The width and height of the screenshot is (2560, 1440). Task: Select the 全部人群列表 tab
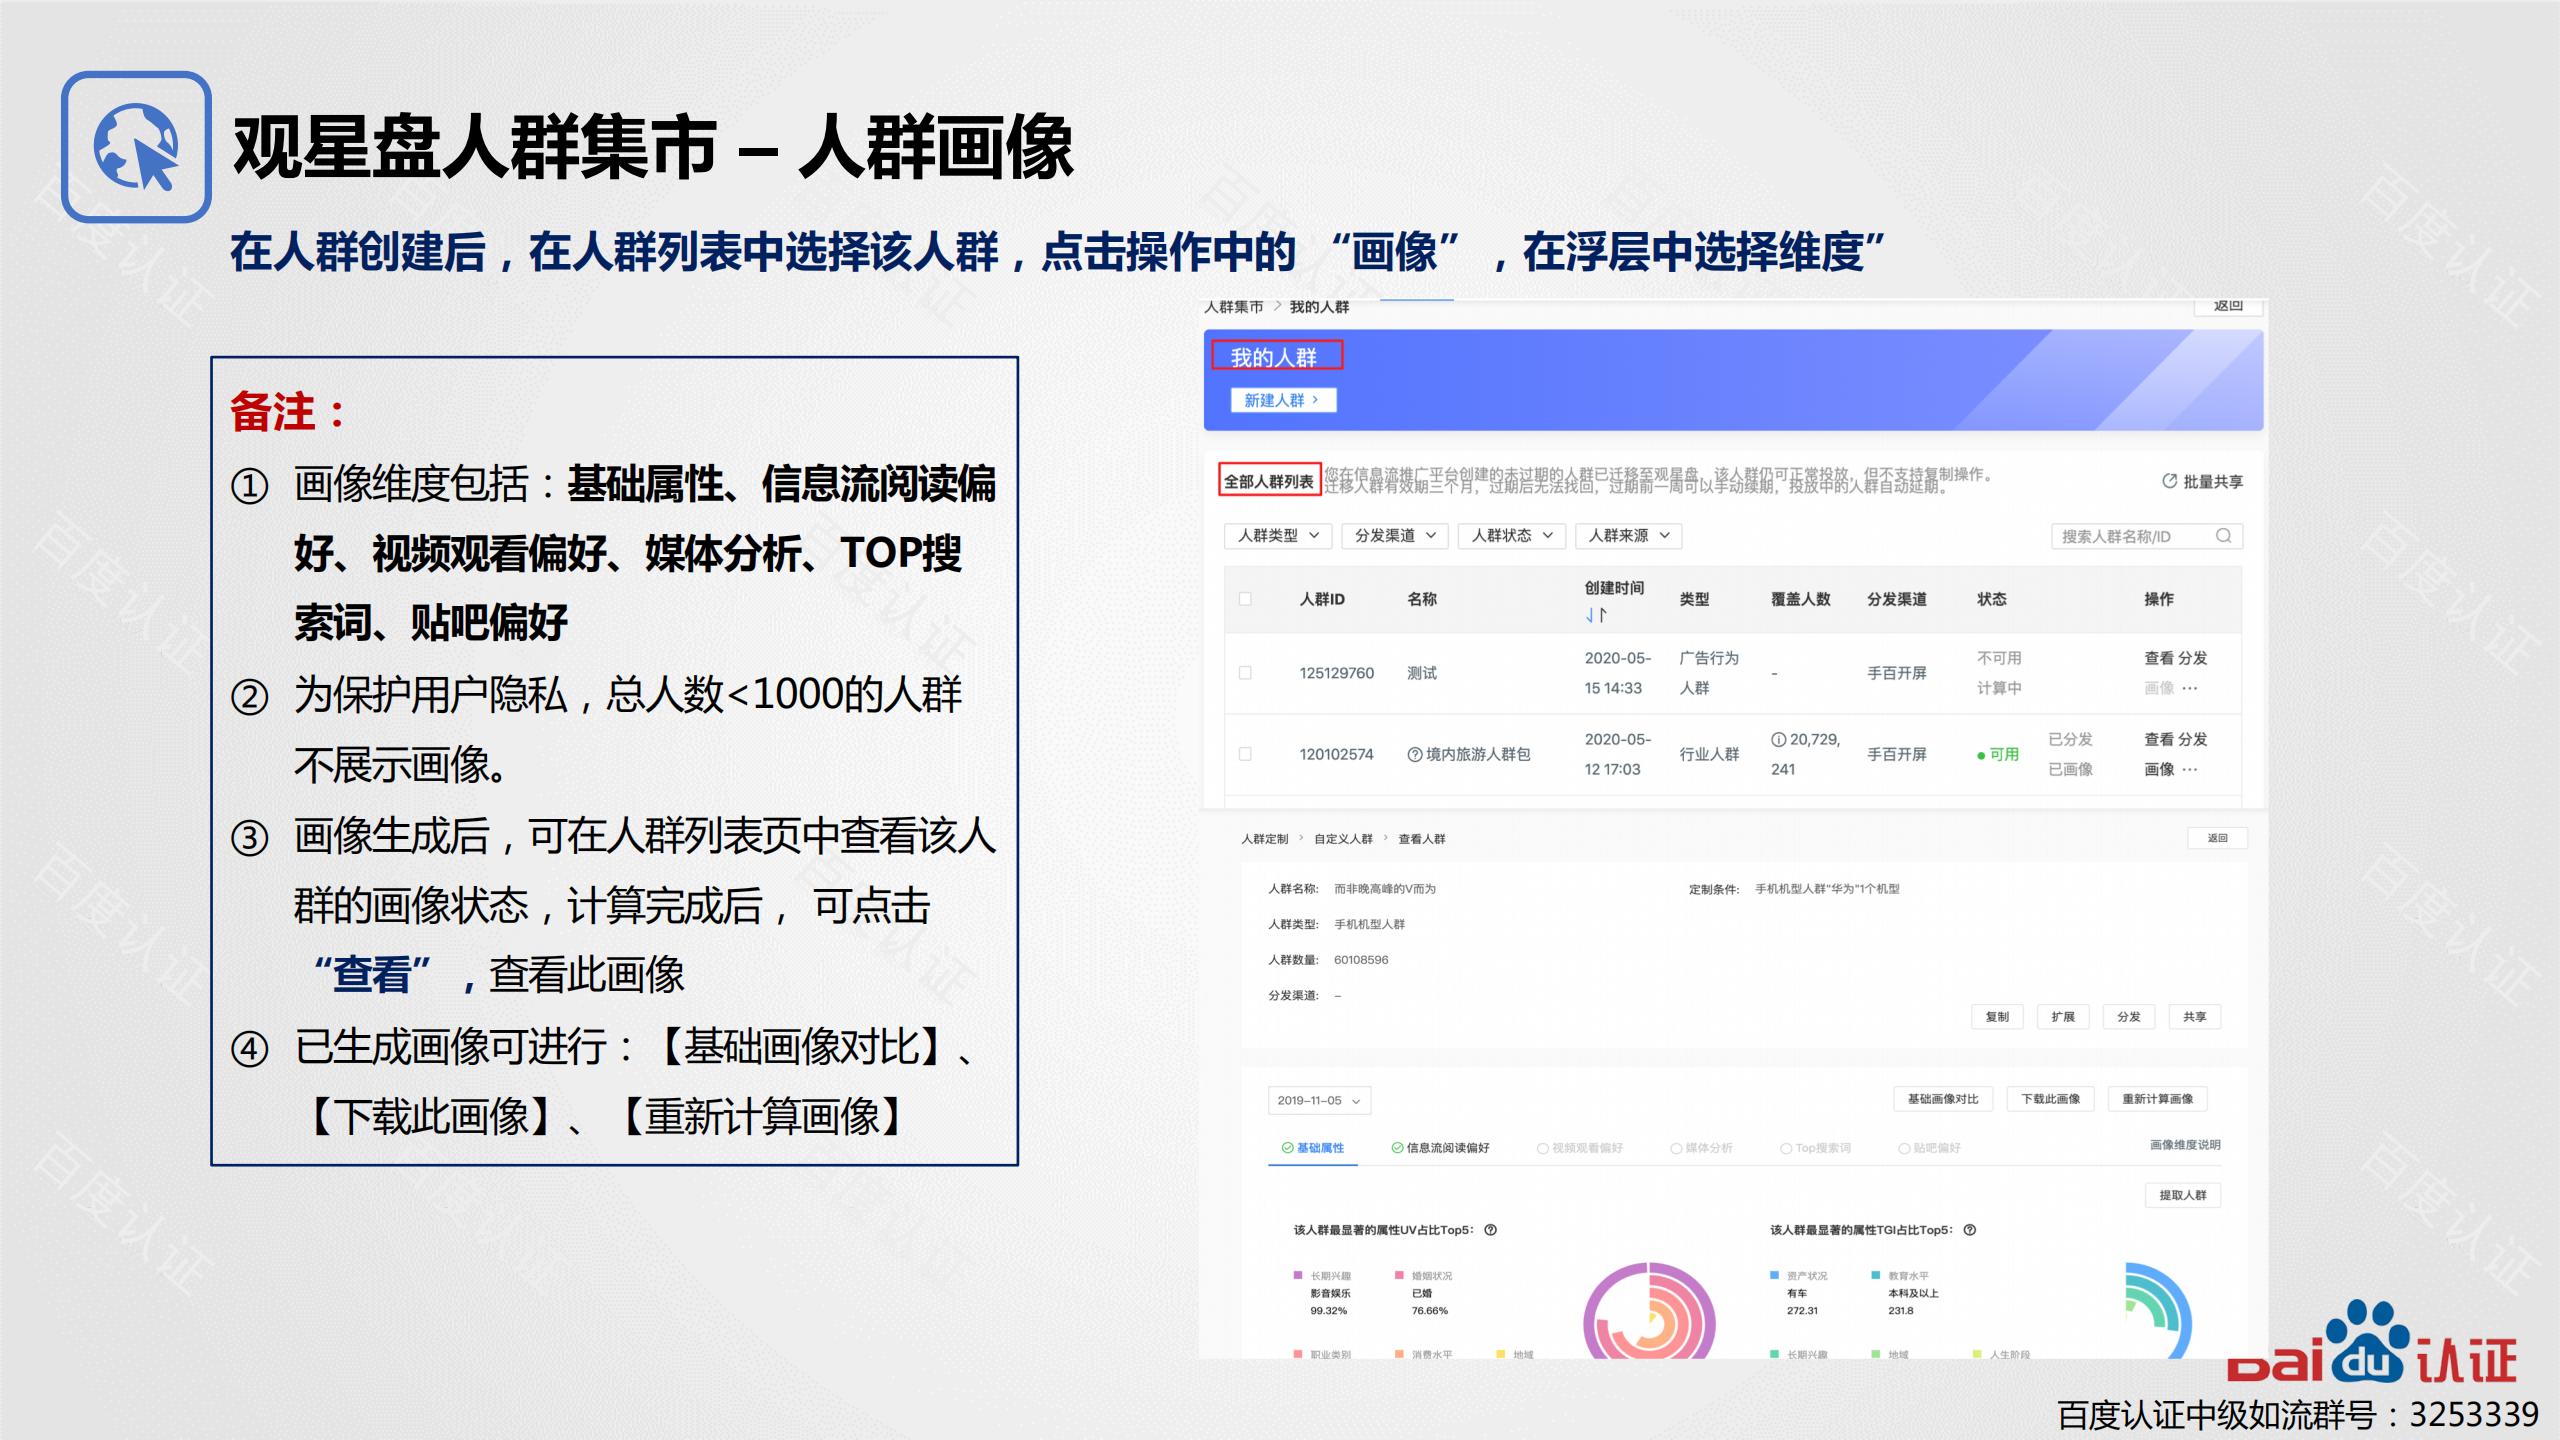[1269, 481]
